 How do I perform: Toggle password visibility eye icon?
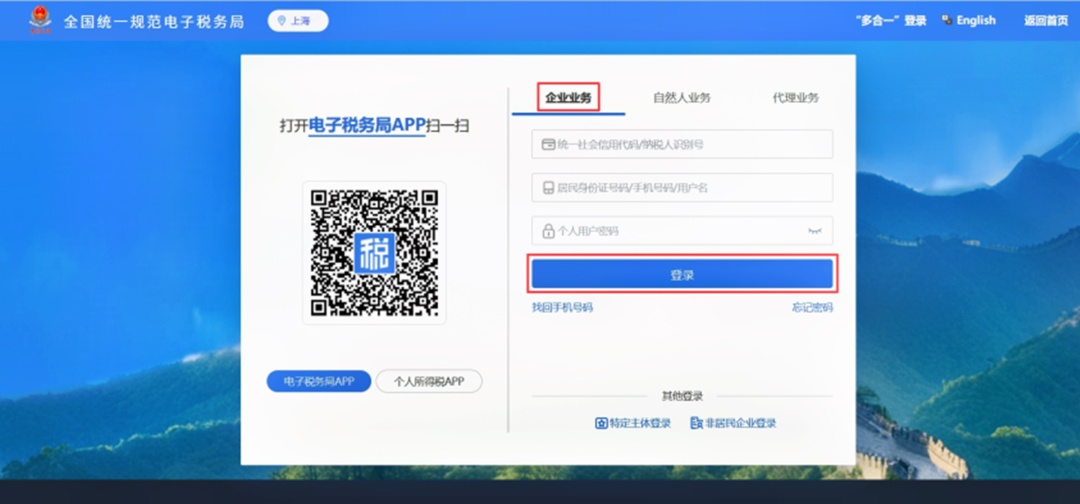pyautogui.click(x=815, y=231)
